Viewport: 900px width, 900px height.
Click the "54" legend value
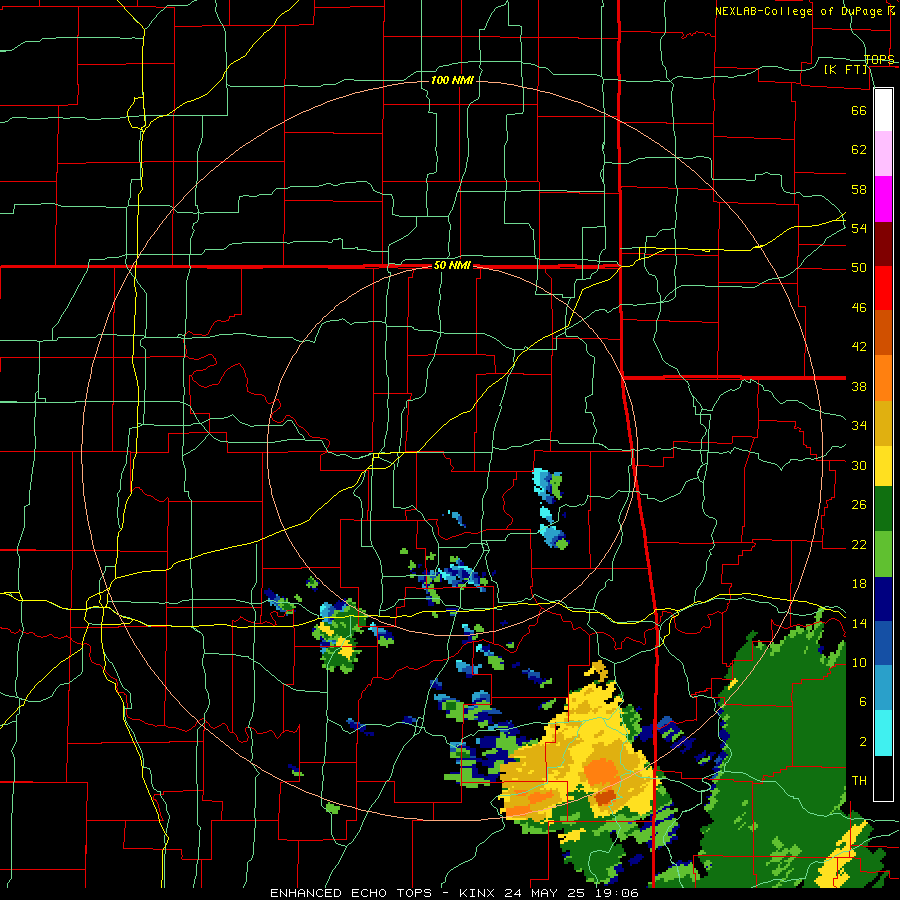click(x=859, y=228)
